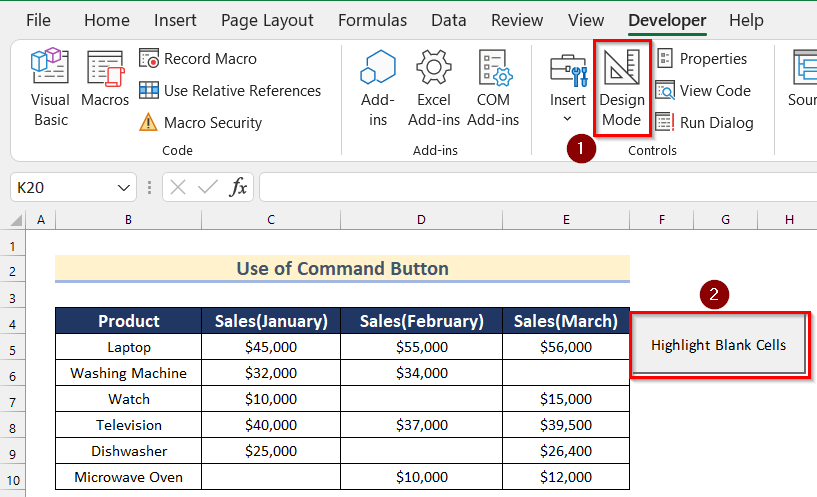The image size is (817, 497).
Task: Open the Visual Basic editor
Action: 50,88
